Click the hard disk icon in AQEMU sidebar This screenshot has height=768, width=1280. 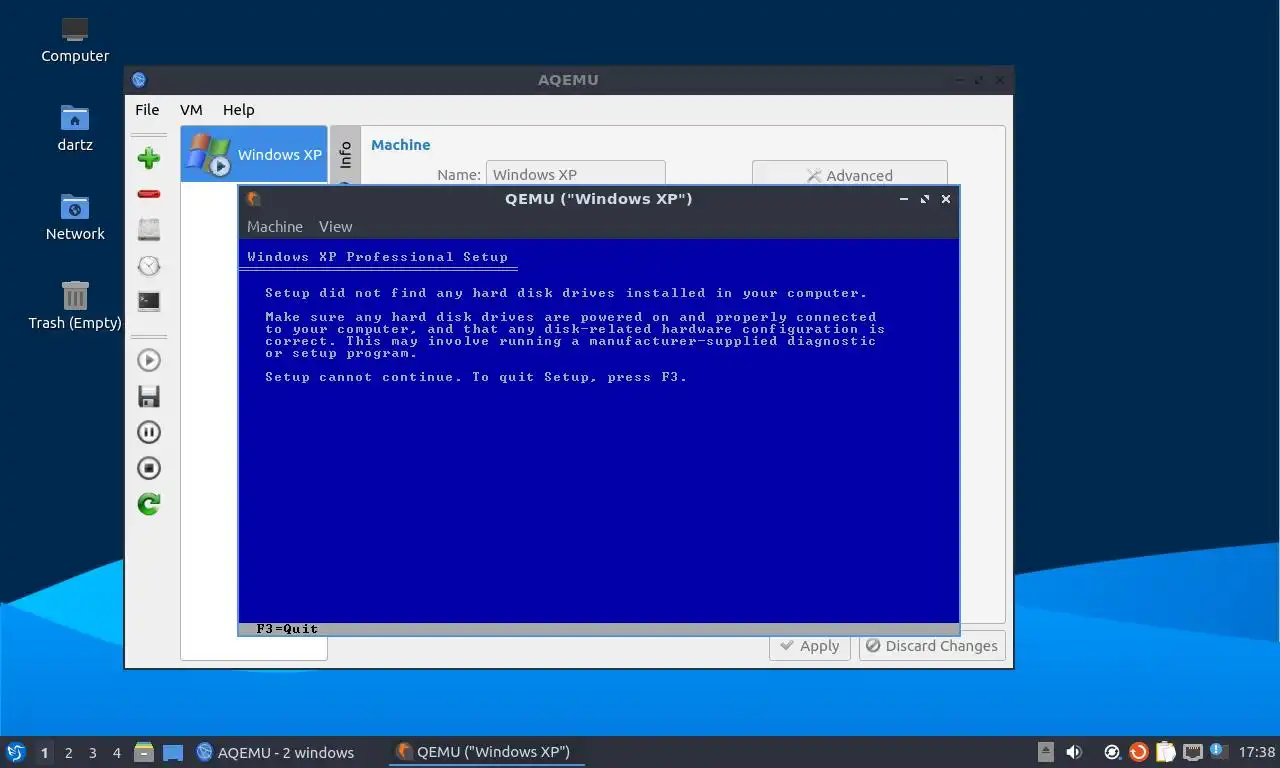(149, 230)
